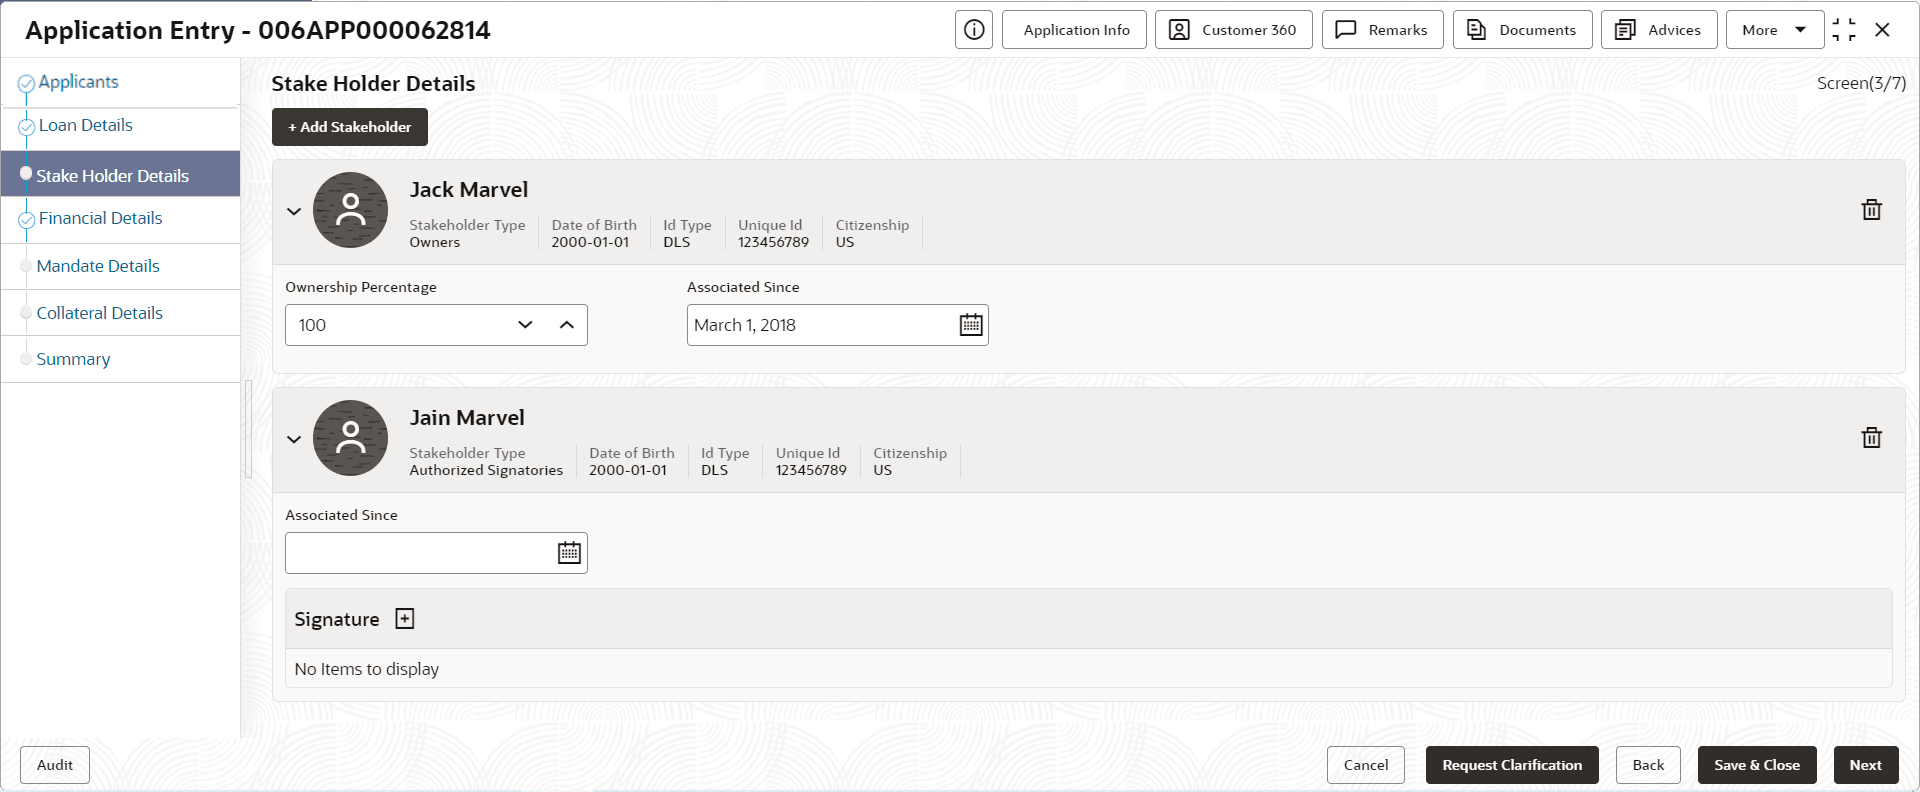
Task: Click the Signature add plus icon
Action: point(404,619)
